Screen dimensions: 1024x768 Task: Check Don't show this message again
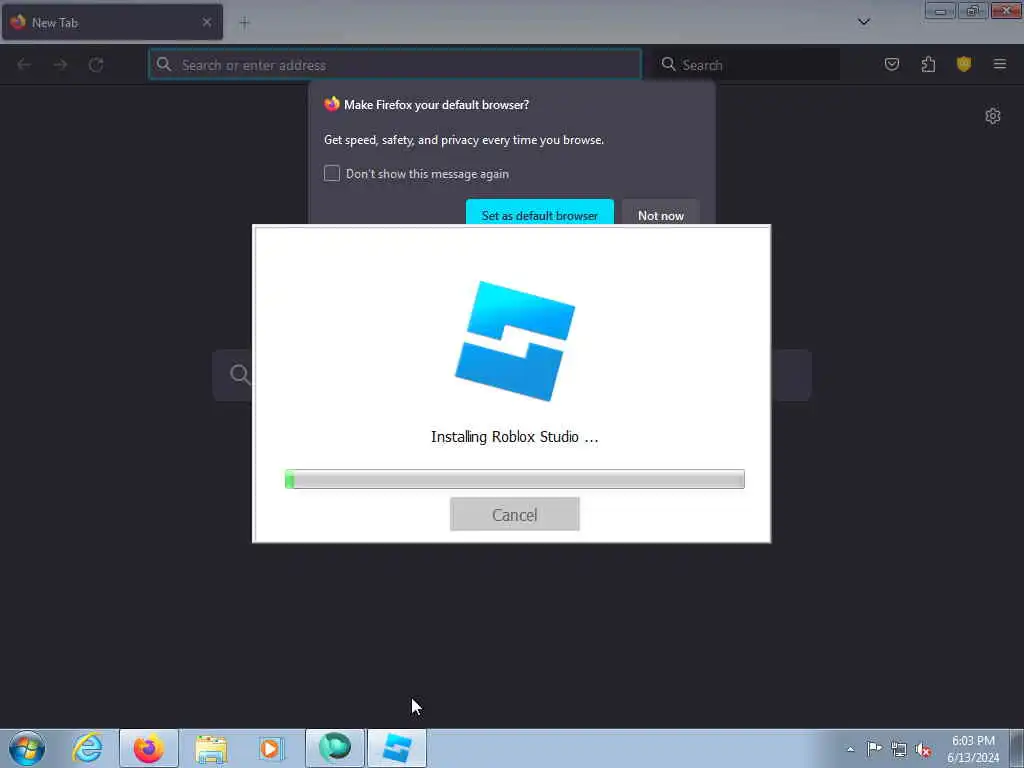pos(332,173)
